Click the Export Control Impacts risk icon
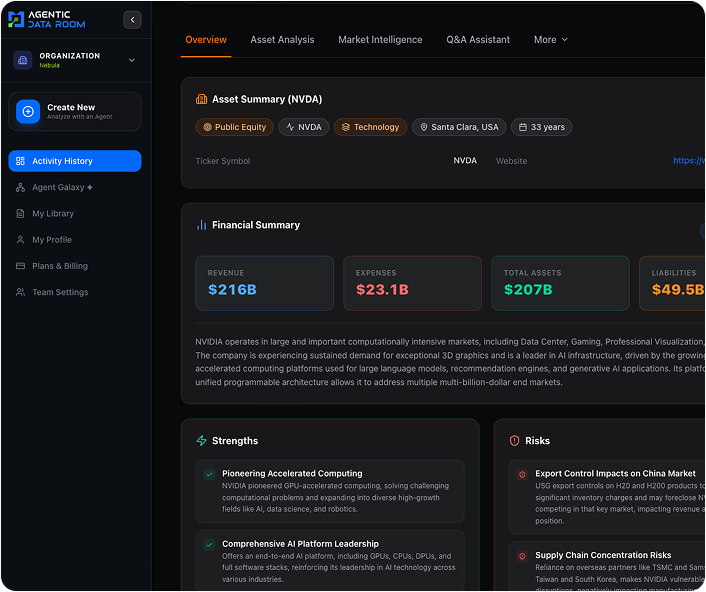Viewport: 706px width, 592px height. coord(522,475)
